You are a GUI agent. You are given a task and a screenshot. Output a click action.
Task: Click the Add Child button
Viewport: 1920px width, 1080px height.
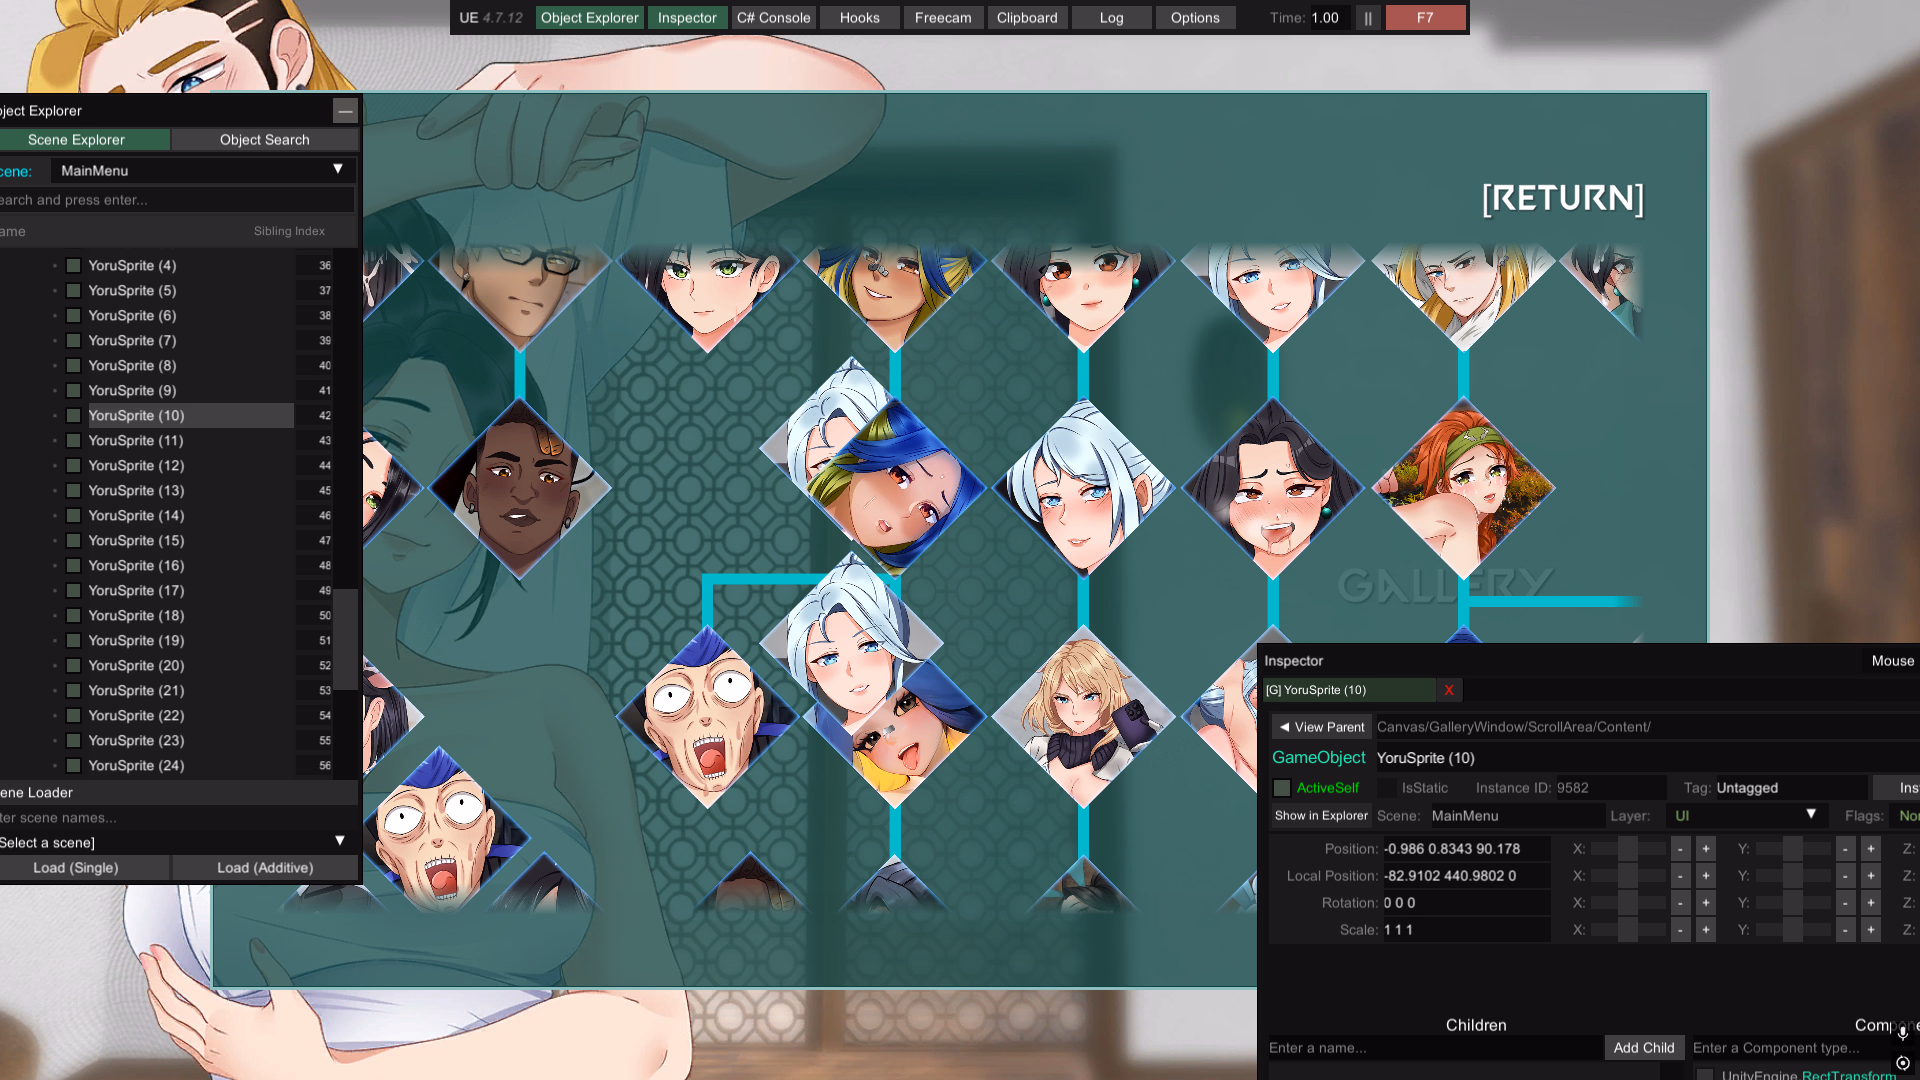1643,1048
